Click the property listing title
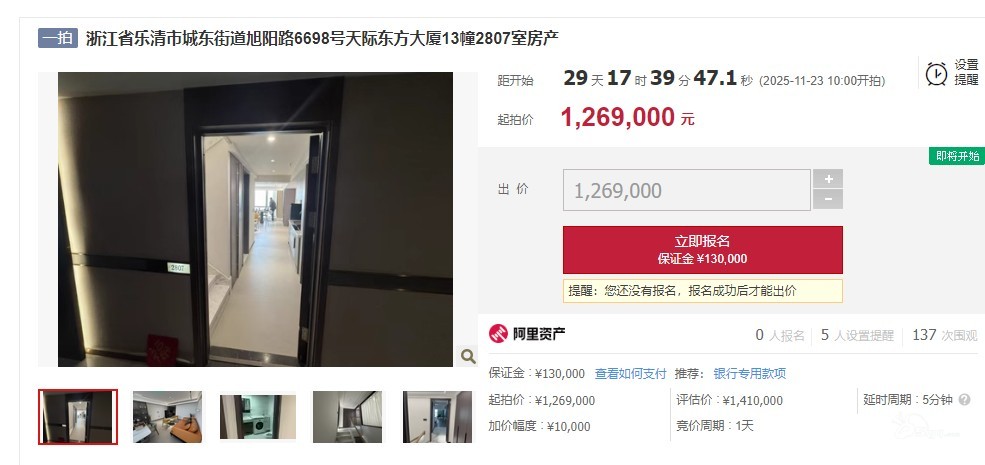 point(322,38)
